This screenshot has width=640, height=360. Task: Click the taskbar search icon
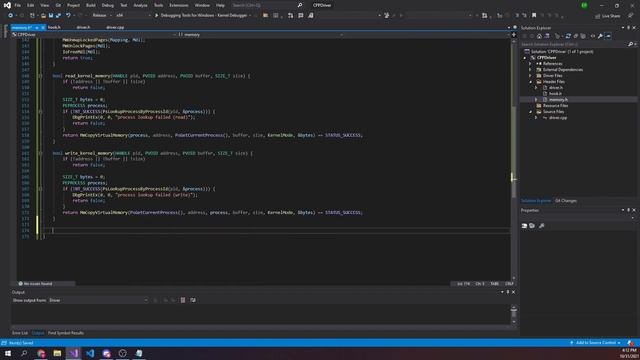click(24, 353)
